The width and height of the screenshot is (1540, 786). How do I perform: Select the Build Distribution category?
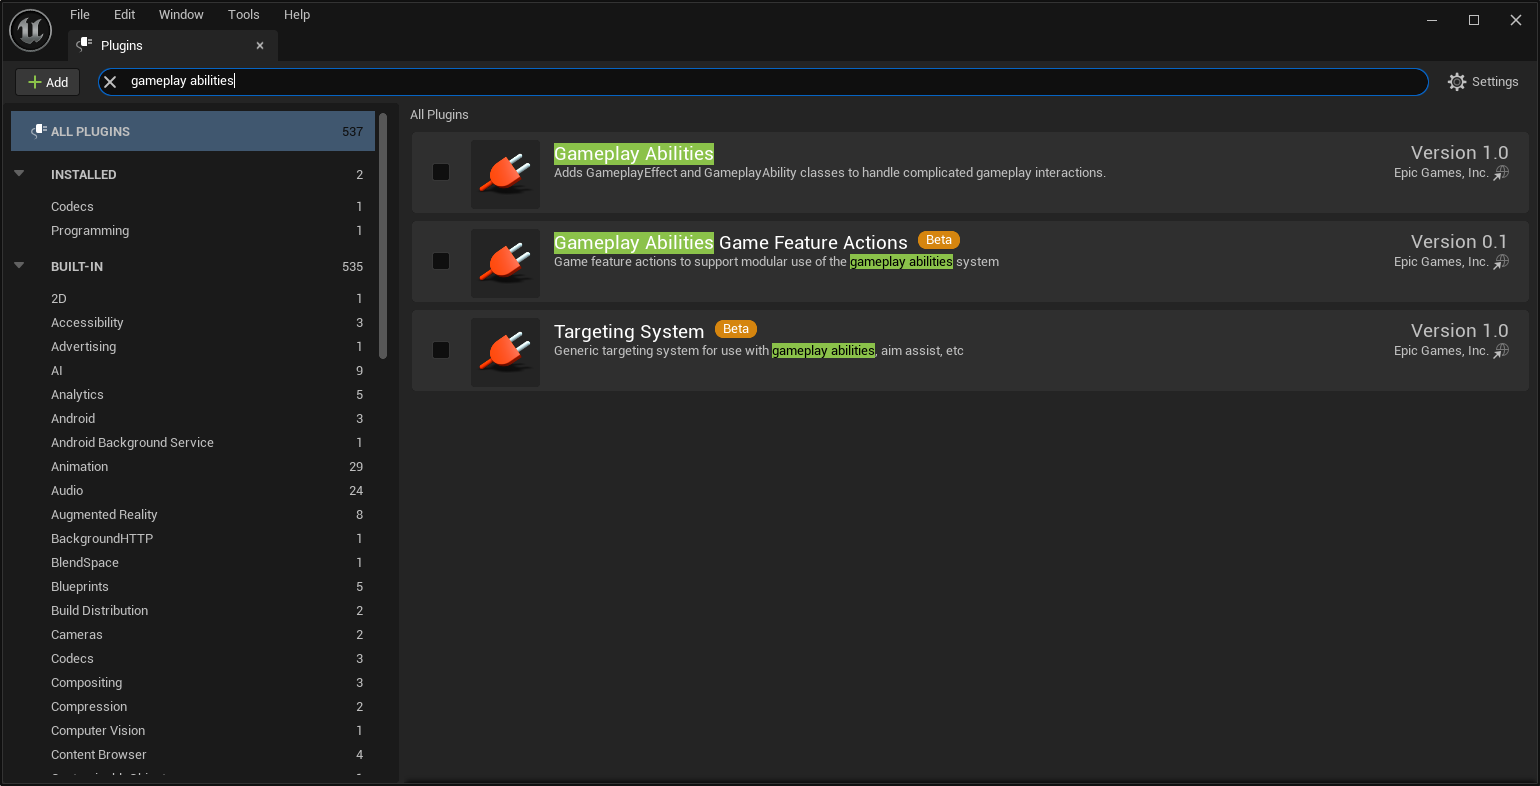pyautogui.click(x=193, y=610)
